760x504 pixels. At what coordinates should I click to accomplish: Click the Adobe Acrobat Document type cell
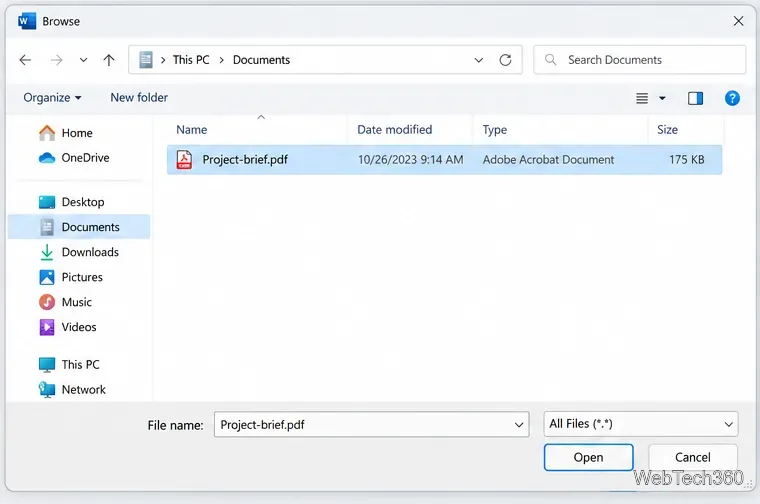(548, 159)
